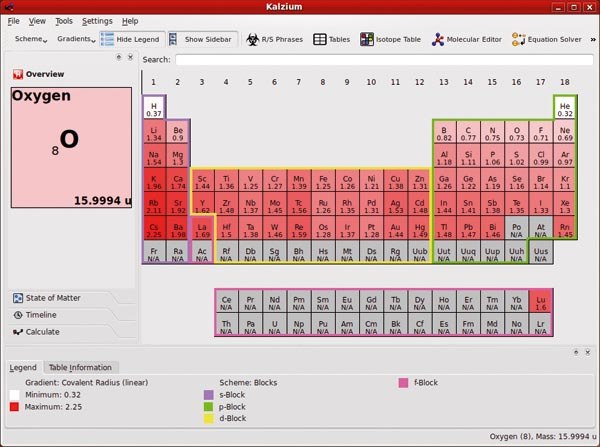
Task: Close the sidebar panel with its X icon
Action: (x=130, y=57)
